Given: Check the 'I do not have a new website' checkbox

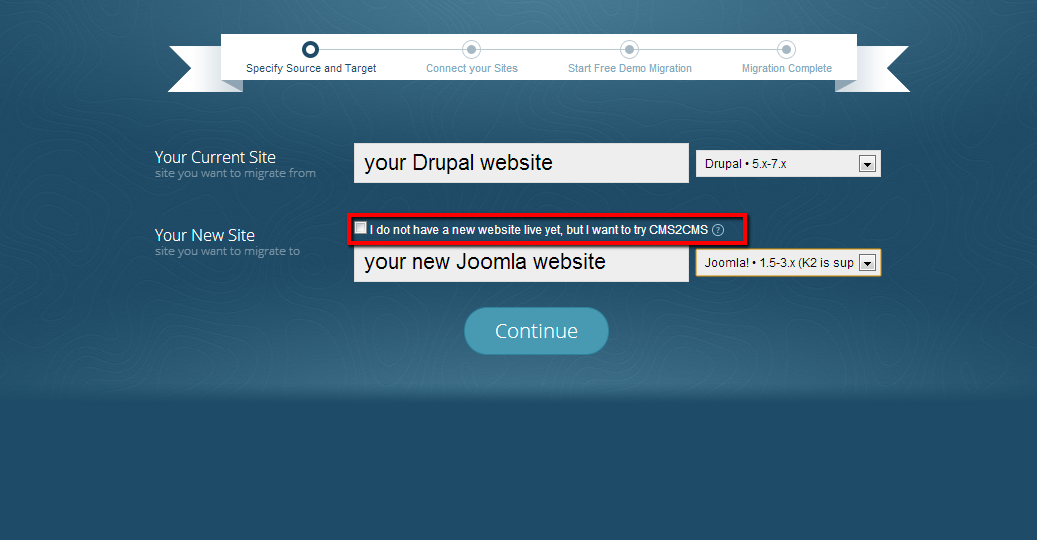Looking at the screenshot, I should 360,228.
